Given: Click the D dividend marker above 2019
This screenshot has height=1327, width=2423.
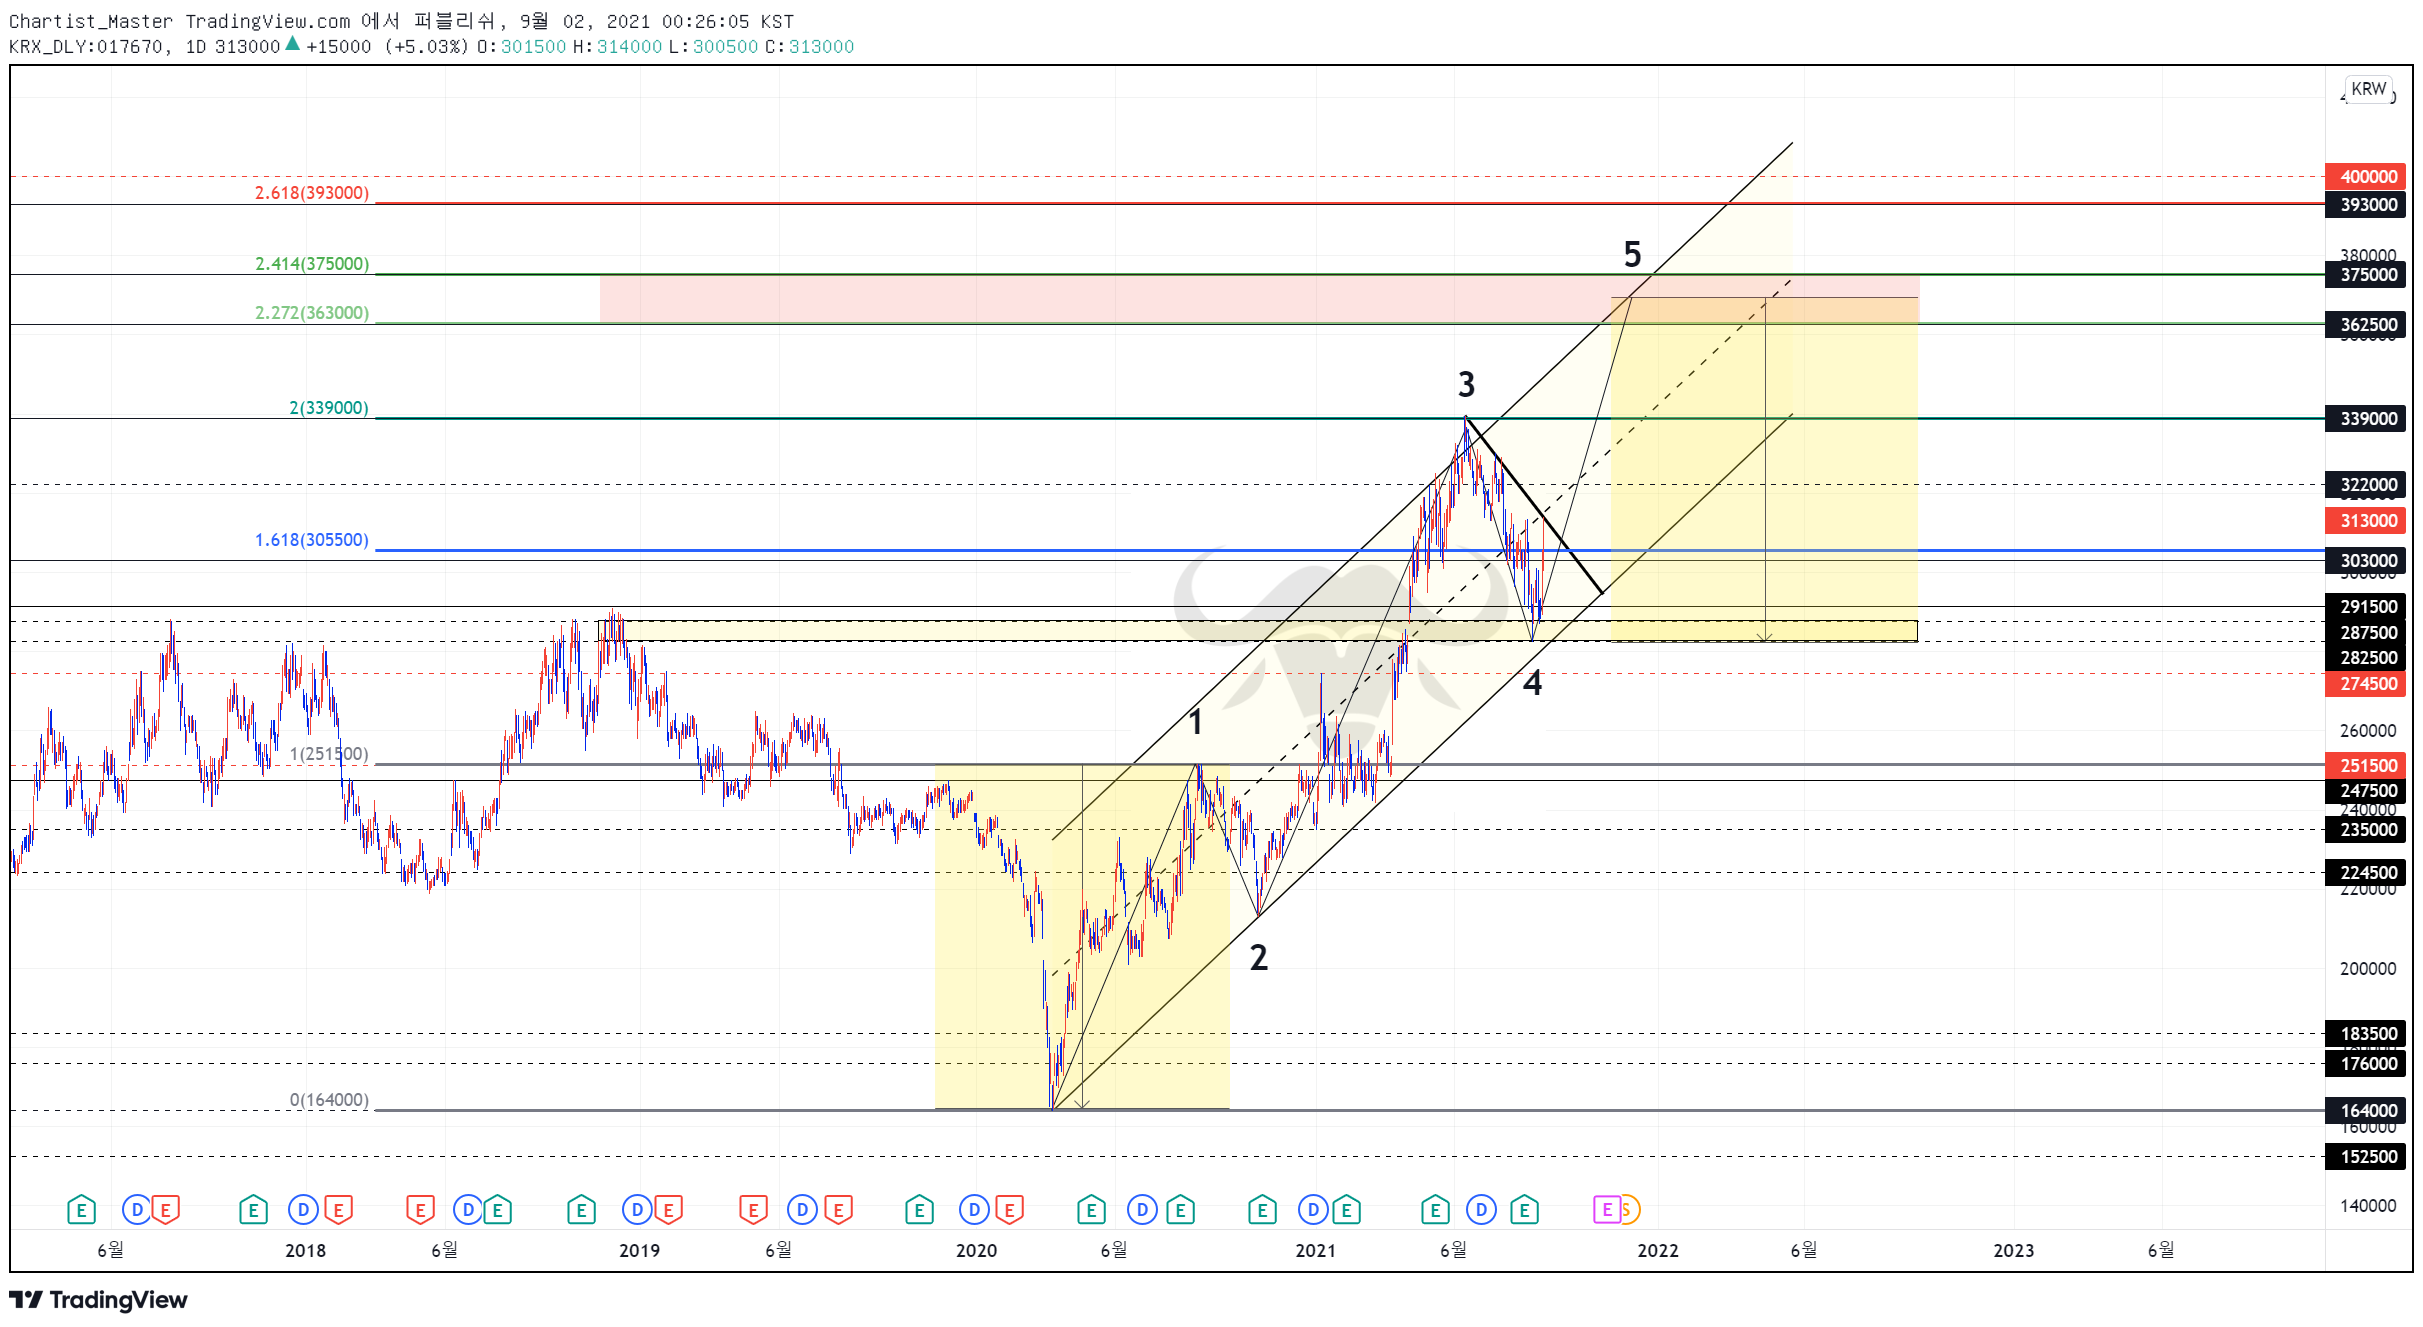Looking at the screenshot, I should [637, 1210].
